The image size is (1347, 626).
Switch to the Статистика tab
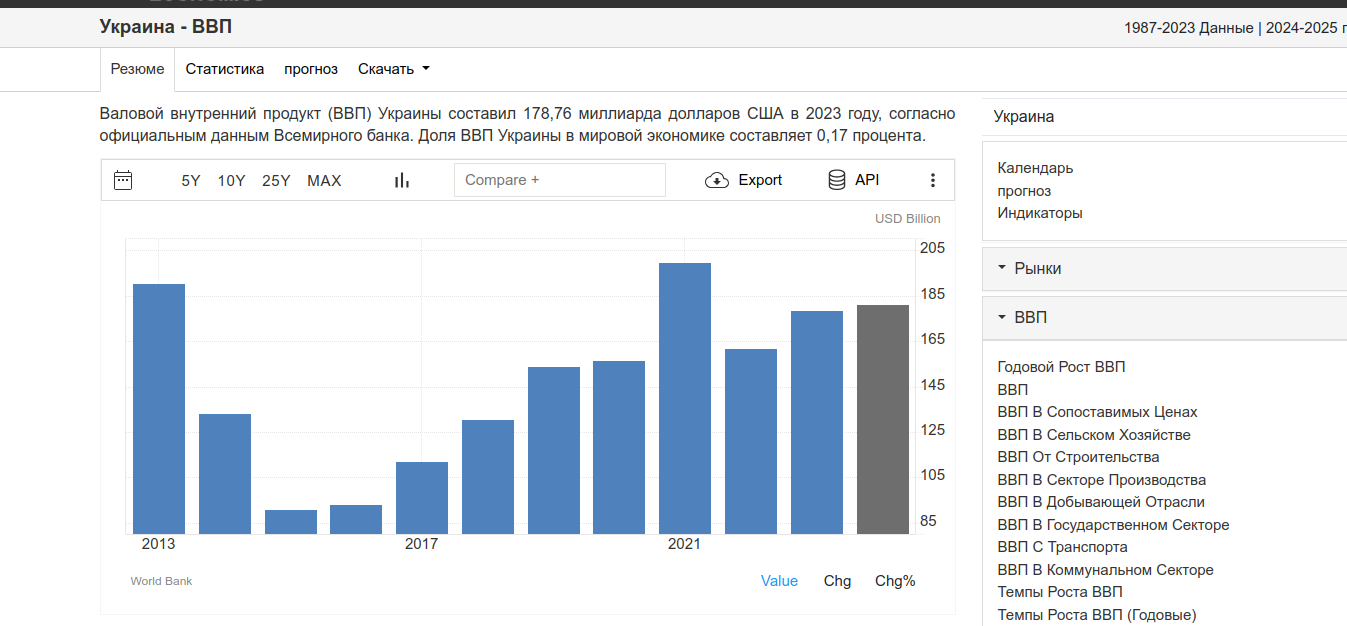[225, 69]
